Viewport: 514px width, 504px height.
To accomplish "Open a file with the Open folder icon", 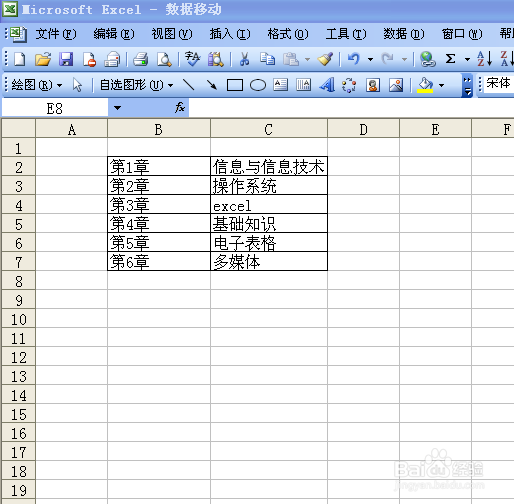I will 43,59.
